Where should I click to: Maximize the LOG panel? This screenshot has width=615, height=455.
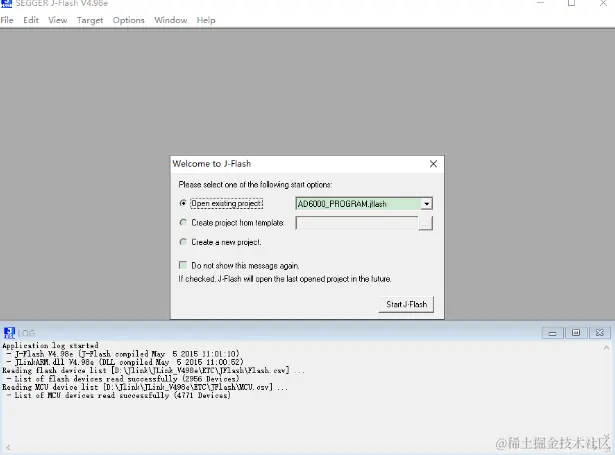click(x=576, y=333)
